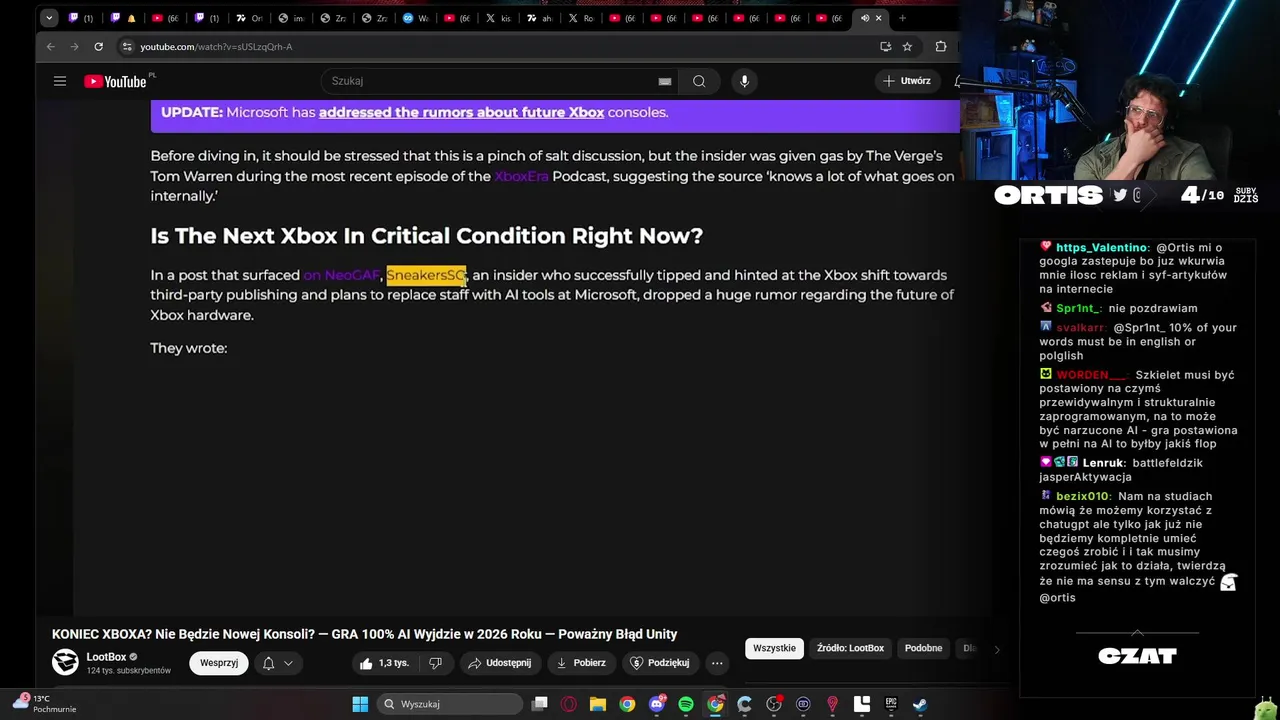Open the browser extensions puzzle icon
The width and height of the screenshot is (1280, 720).
[x=941, y=46]
